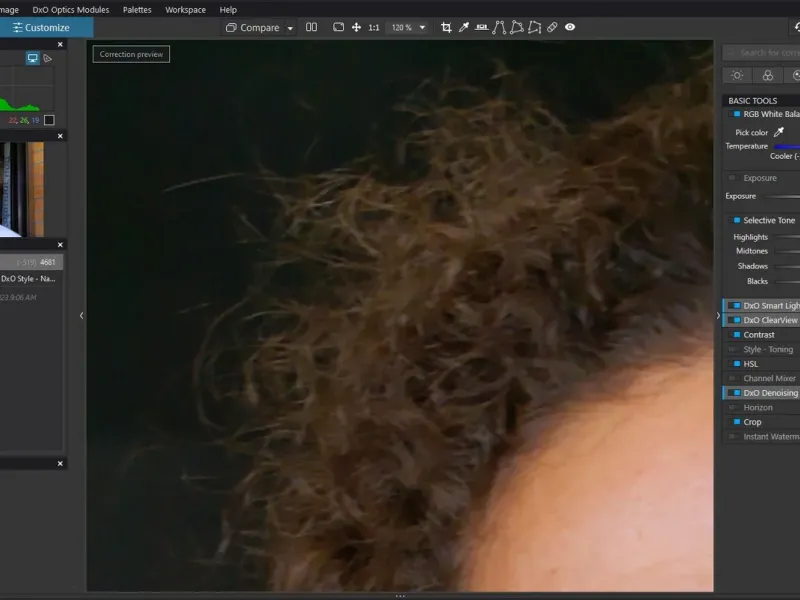Select the Crop tool in toolbar
The image size is (800, 600).
tap(446, 28)
